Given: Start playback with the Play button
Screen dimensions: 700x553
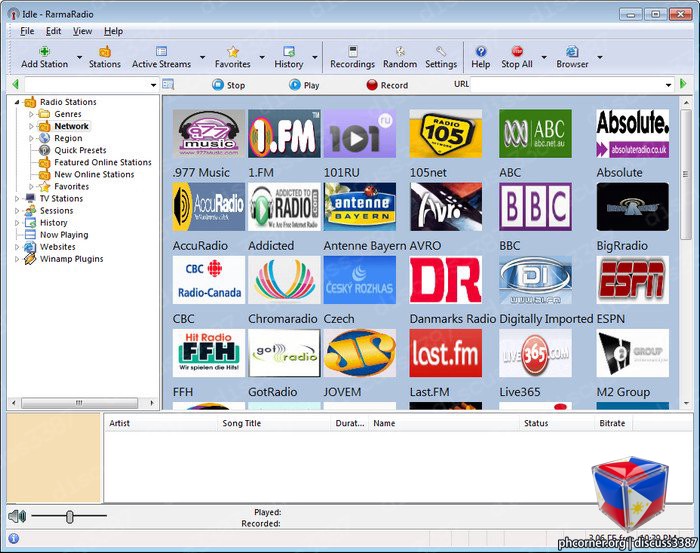Looking at the screenshot, I should (x=304, y=85).
